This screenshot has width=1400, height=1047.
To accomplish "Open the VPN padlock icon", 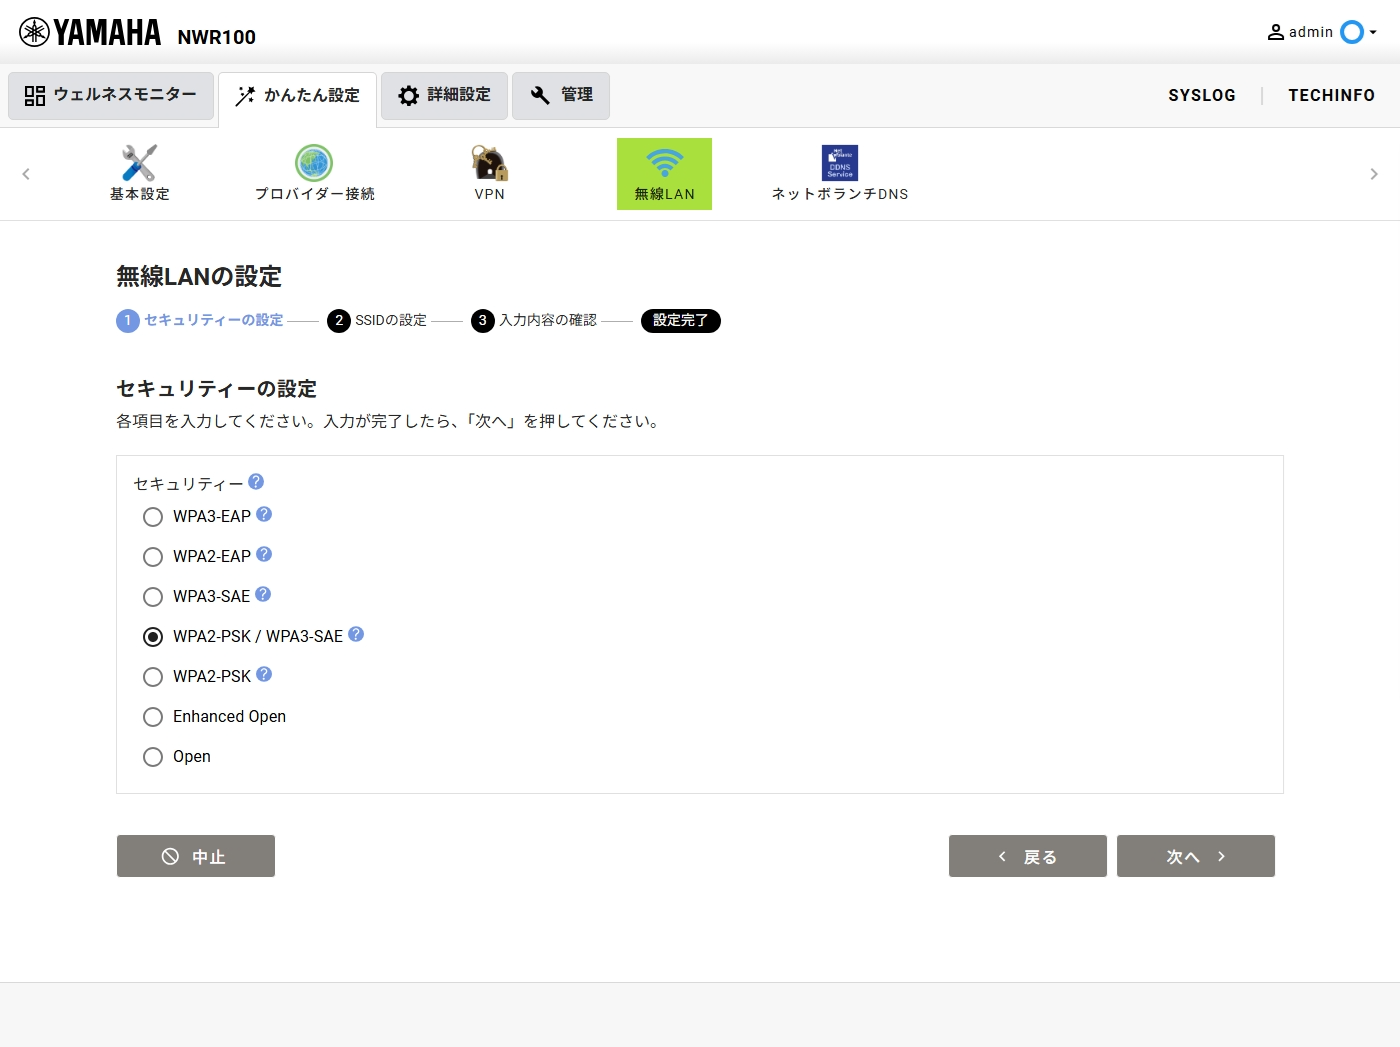I will coord(489,164).
